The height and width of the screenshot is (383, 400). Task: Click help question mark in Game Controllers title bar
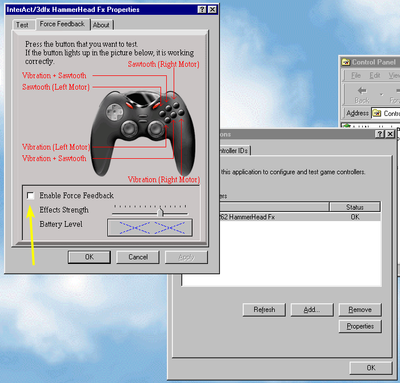pos(379,134)
